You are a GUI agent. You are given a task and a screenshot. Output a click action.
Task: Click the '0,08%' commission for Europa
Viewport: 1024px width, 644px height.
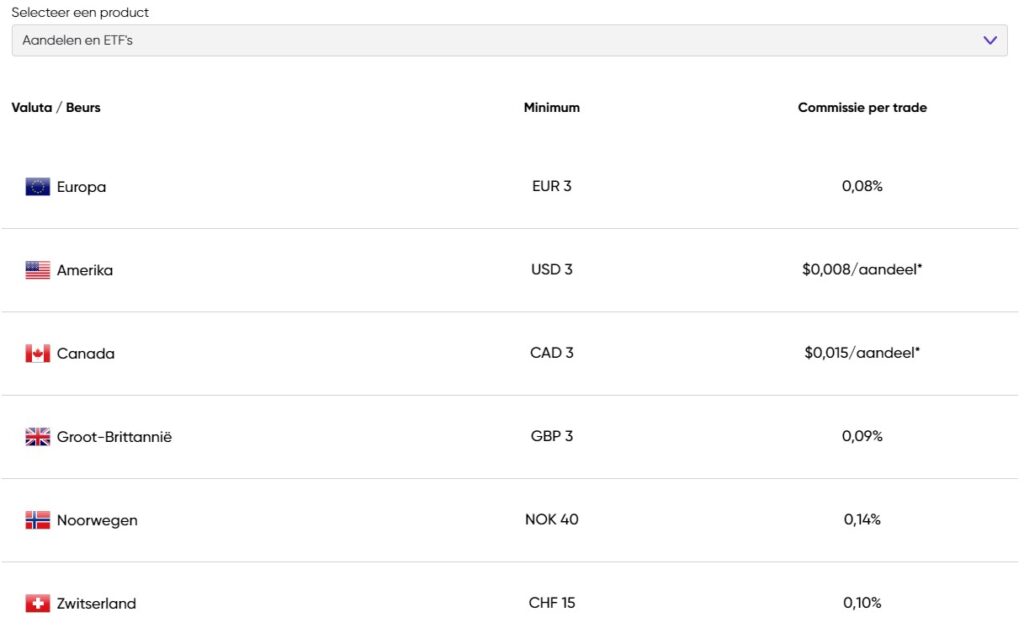[862, 187]
